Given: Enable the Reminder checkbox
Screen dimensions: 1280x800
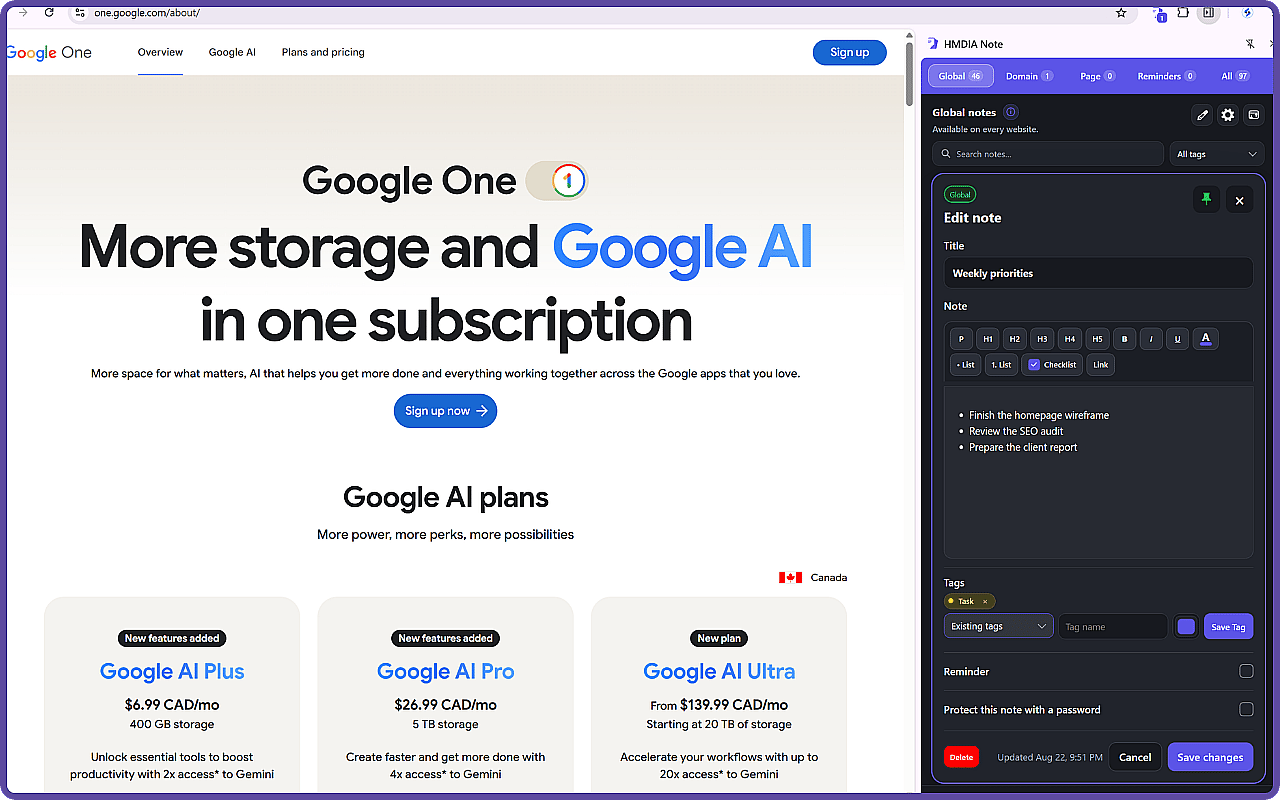Looking at the screenshot, I should (x=1246, y=671).
